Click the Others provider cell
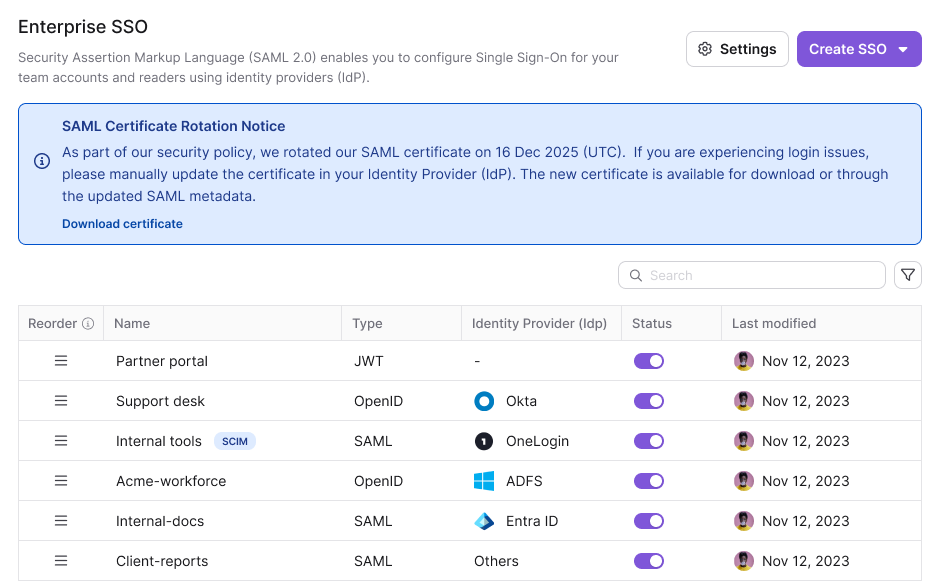940x581 pixels. pos(496,561)
